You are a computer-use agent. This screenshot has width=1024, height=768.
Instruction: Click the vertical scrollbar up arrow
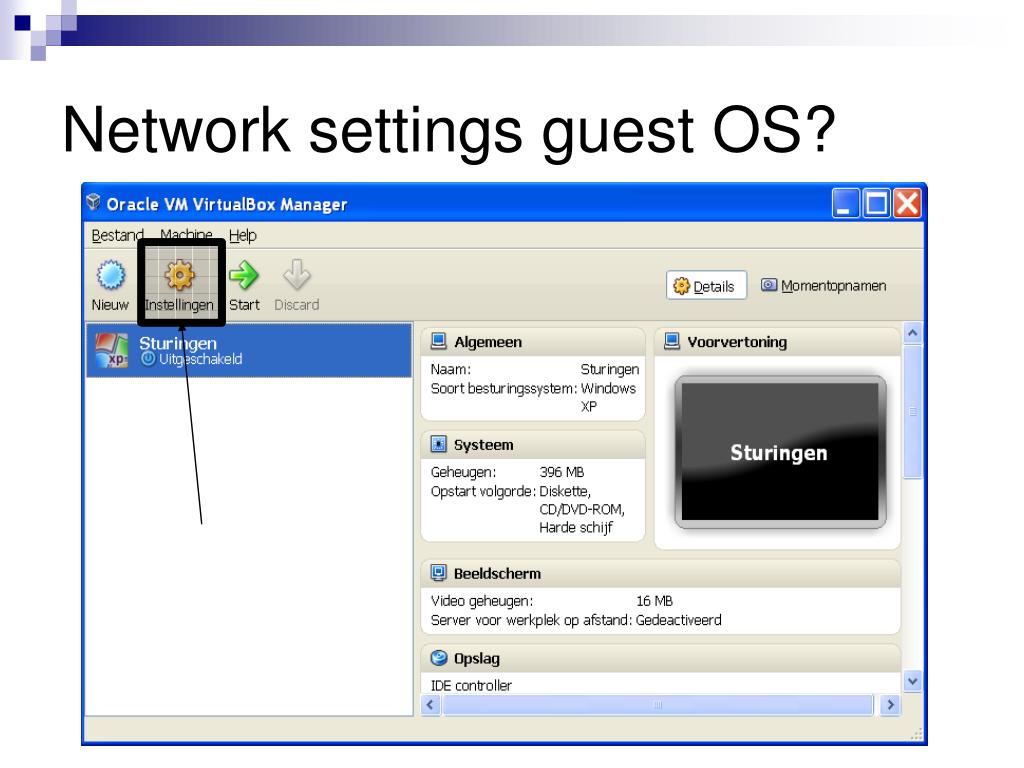912,333
